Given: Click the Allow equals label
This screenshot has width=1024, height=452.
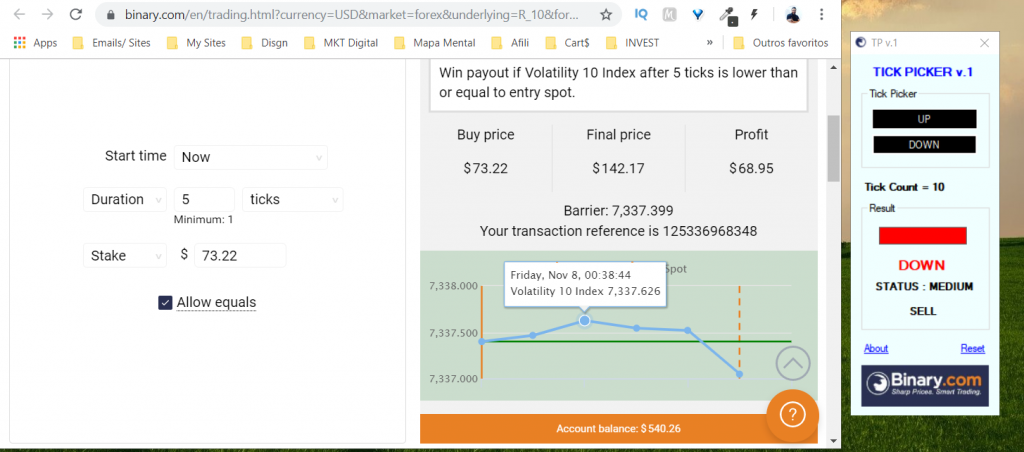Looking at the screenshot, I should point(216,302).
